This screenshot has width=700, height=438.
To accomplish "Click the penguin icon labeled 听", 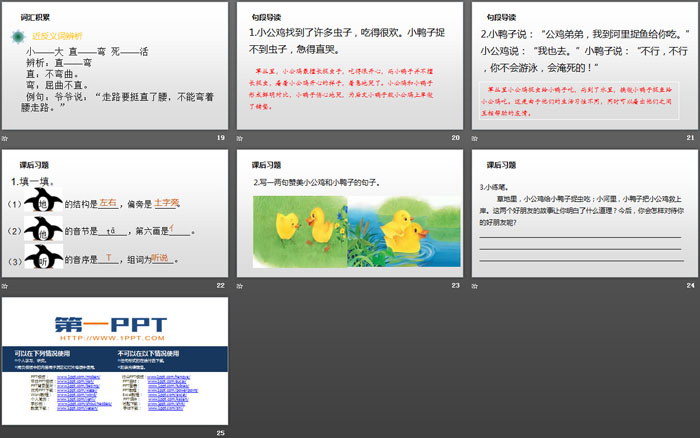I will (43, 259).
